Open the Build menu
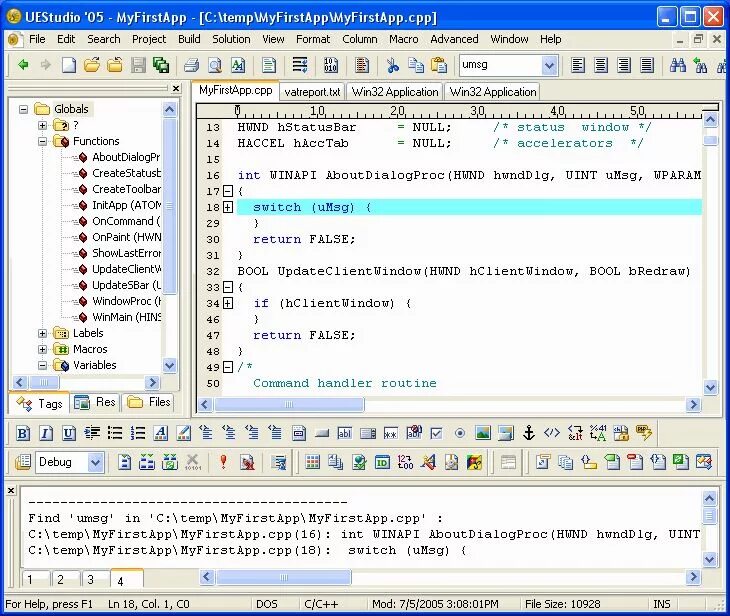Viewport: 730px width, 616px height. pos(189,39)
